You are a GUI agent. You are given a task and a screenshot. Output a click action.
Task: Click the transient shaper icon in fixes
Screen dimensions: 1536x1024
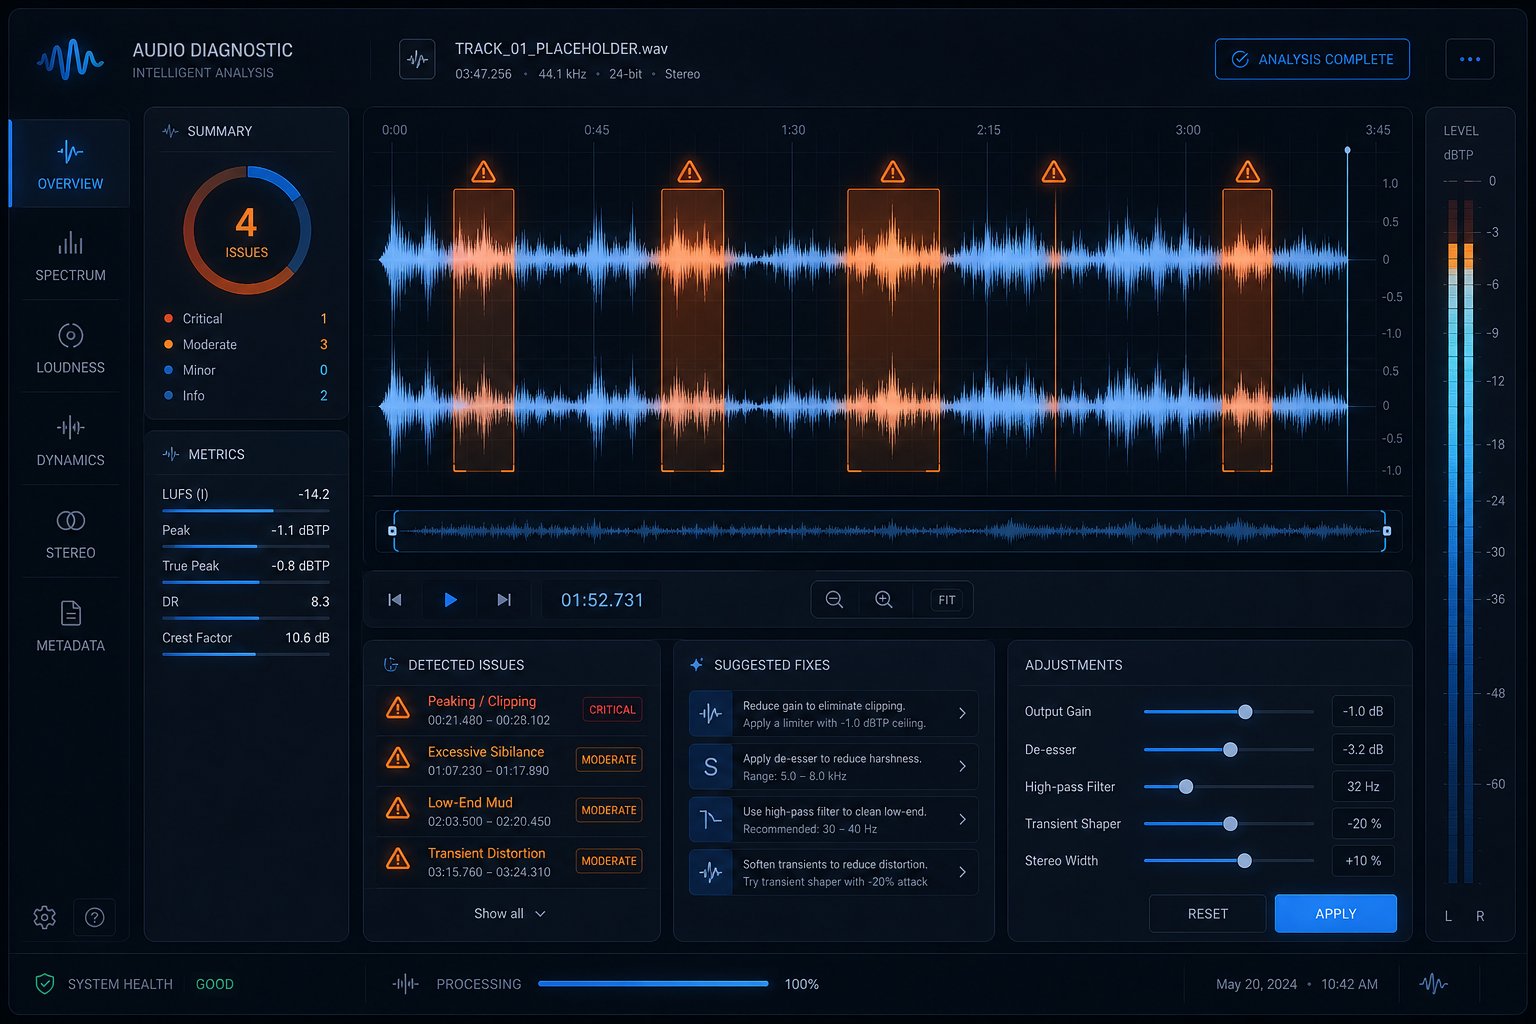point(711,872)
